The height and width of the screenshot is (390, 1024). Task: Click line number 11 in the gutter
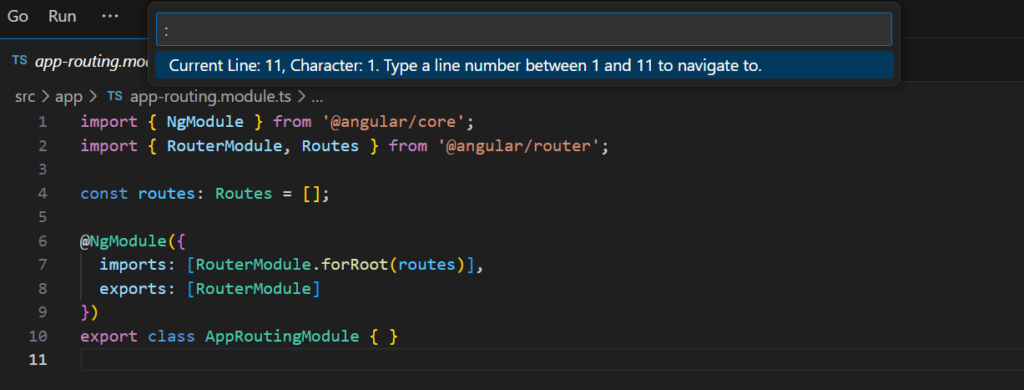pos(39,360)
